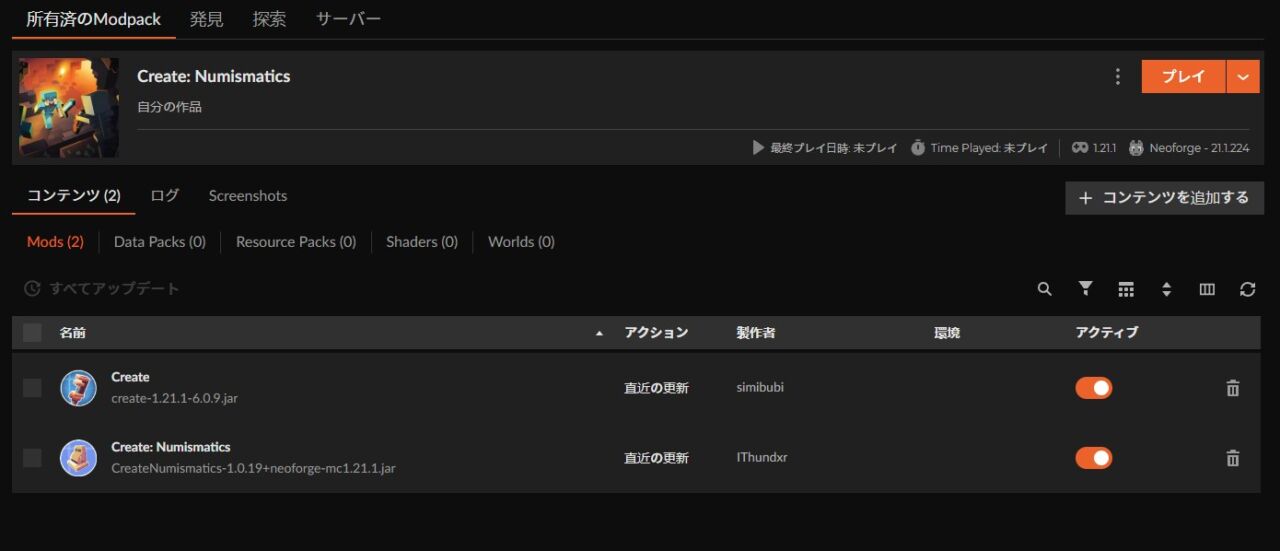Check the Create mod row checkbox

[32, 388]
